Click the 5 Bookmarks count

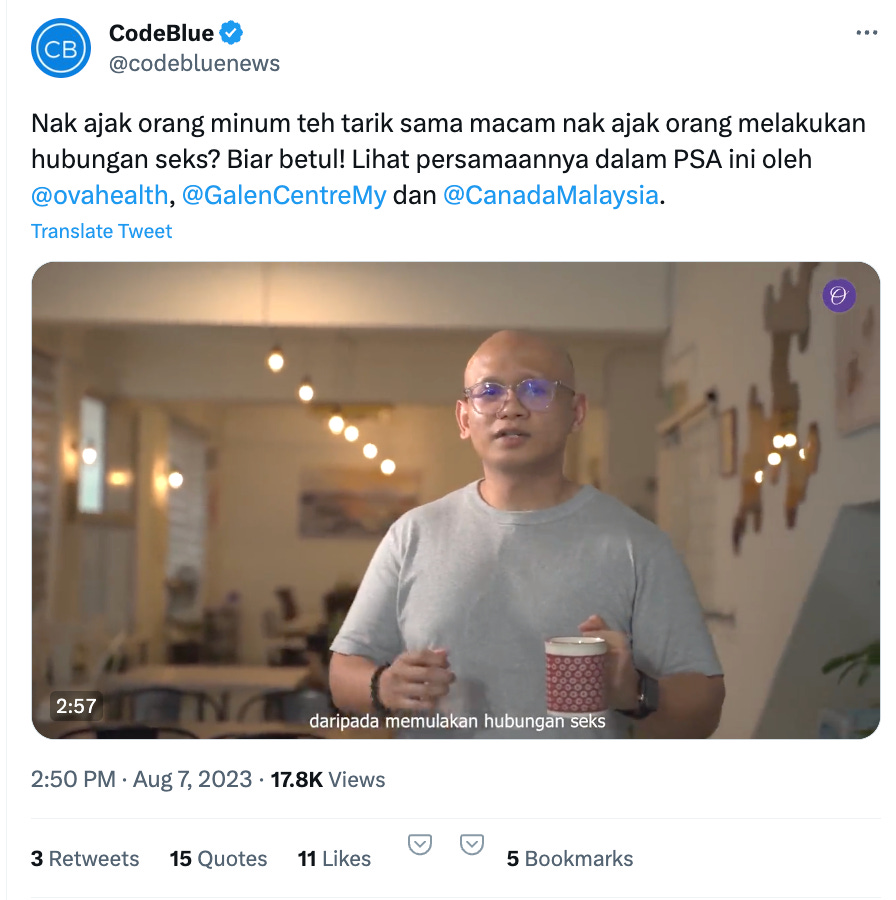pos(570,859)
